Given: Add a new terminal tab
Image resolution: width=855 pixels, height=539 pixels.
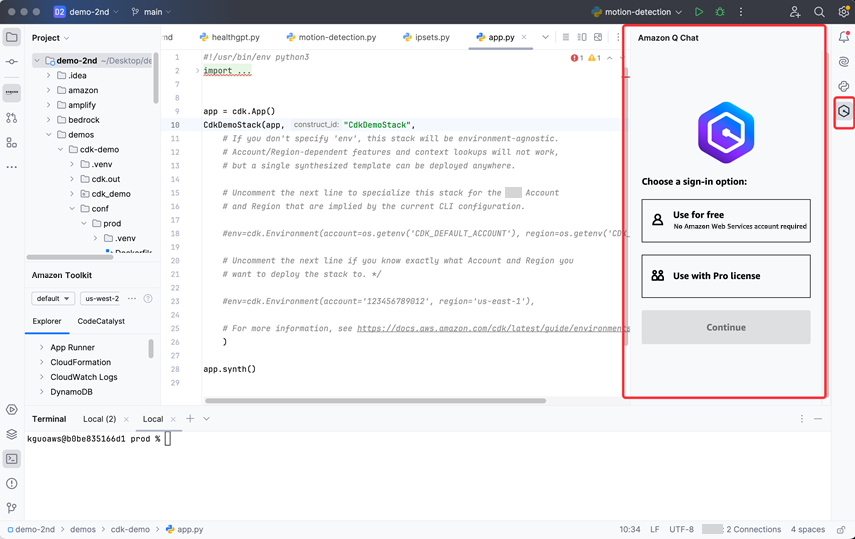Looking at the screenshot, I should click(x=190, y=418).
